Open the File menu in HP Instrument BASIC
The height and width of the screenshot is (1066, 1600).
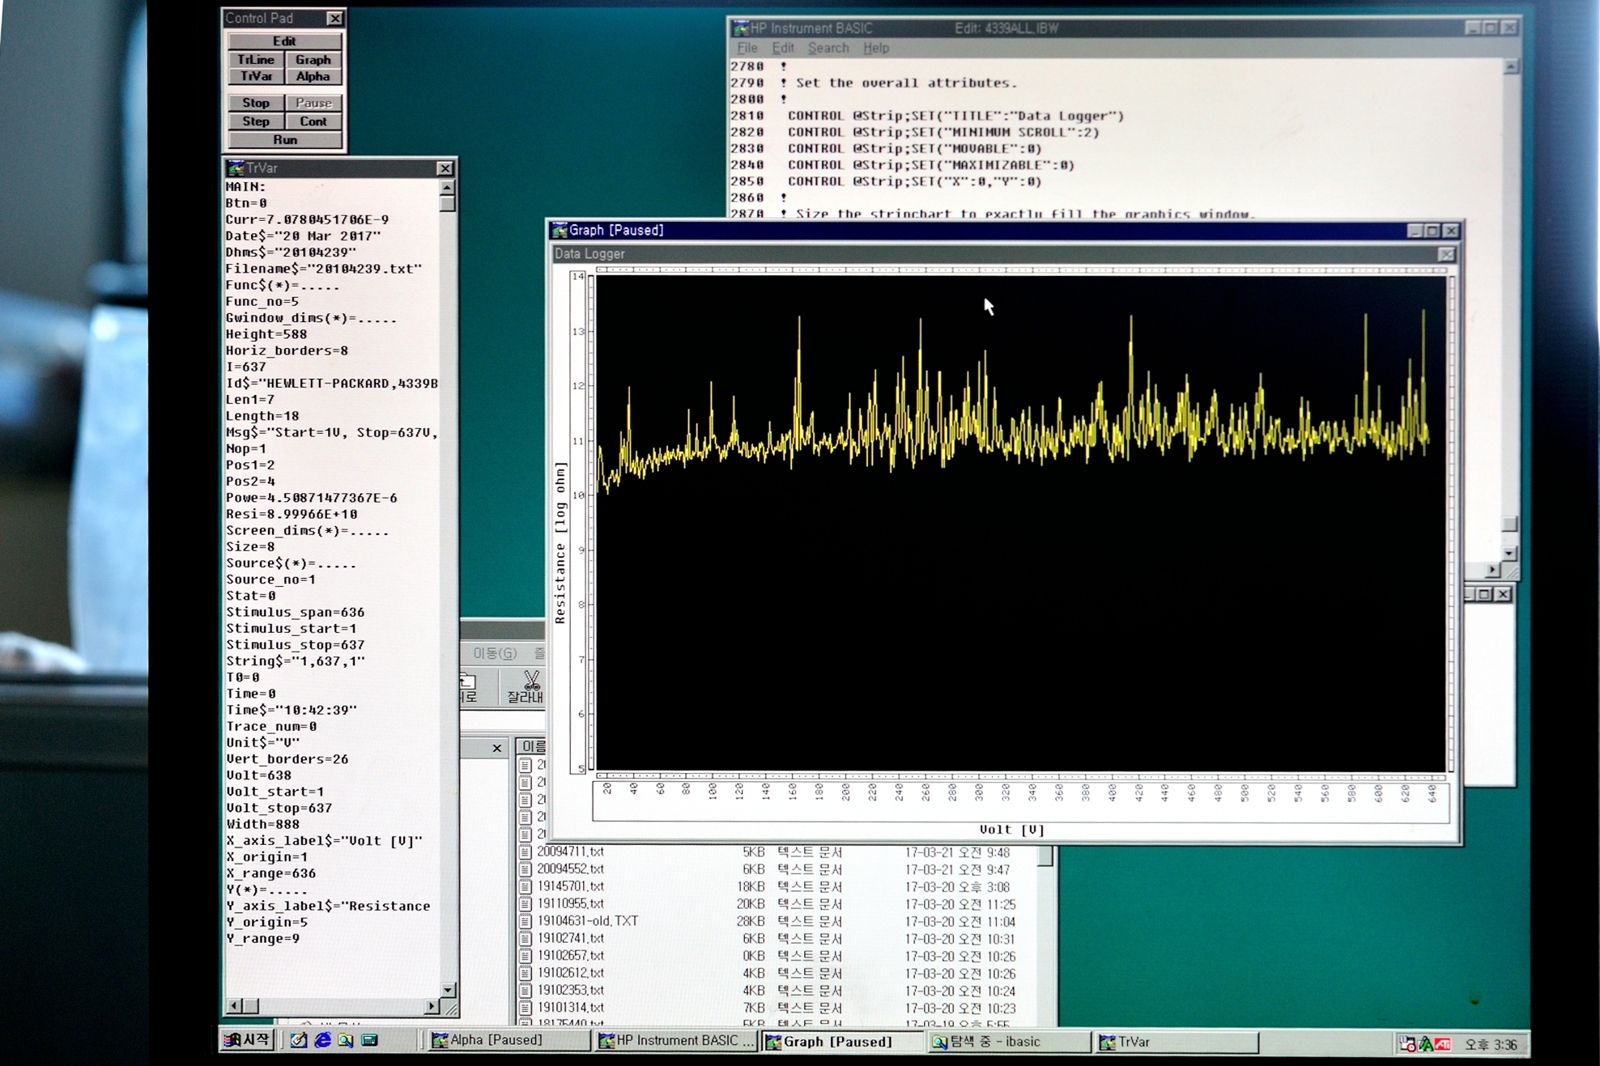click(747, 48)
